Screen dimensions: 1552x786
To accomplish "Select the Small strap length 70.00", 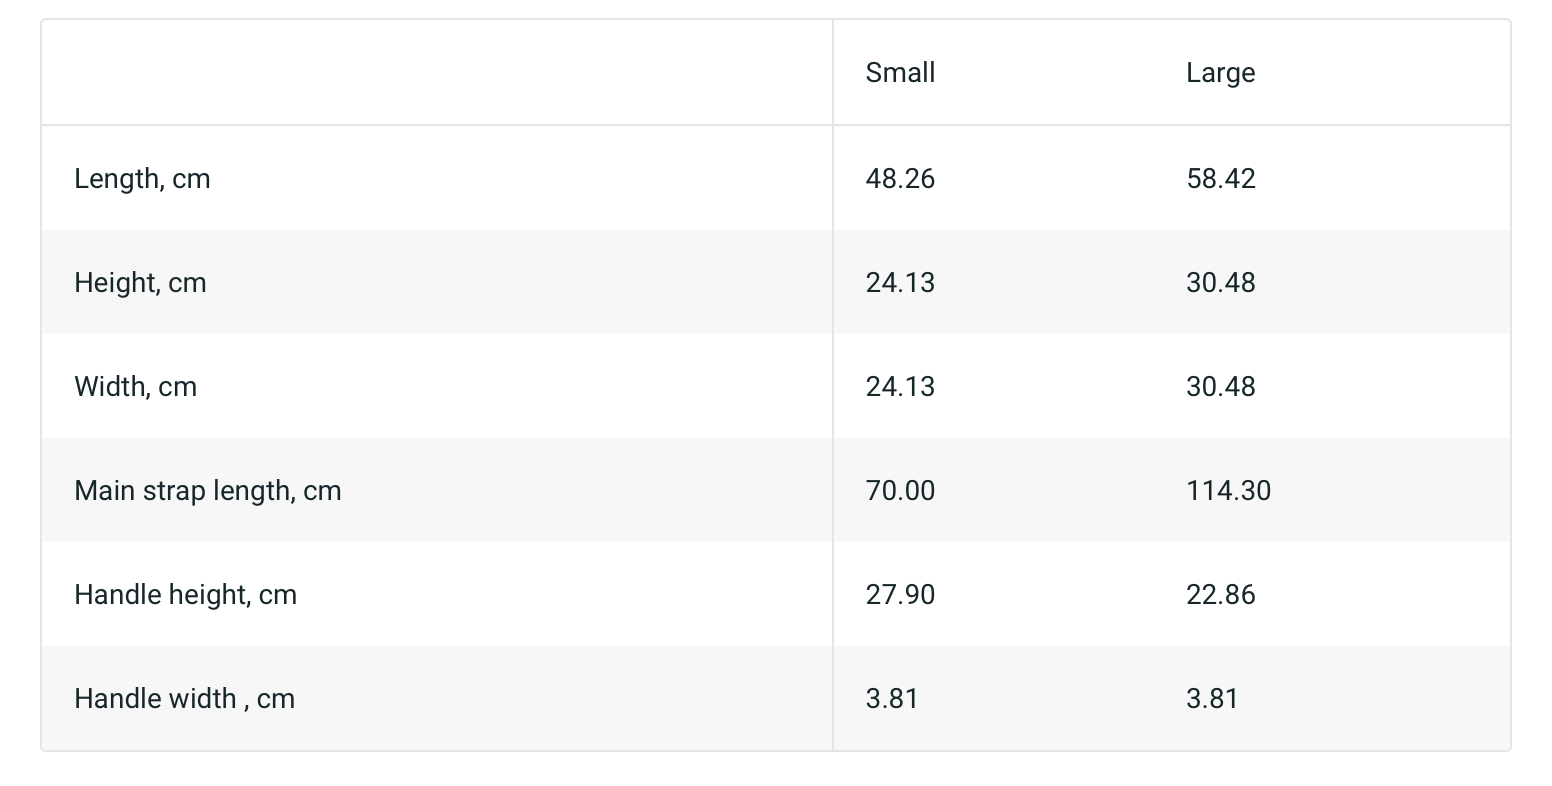I will [900, 491].
